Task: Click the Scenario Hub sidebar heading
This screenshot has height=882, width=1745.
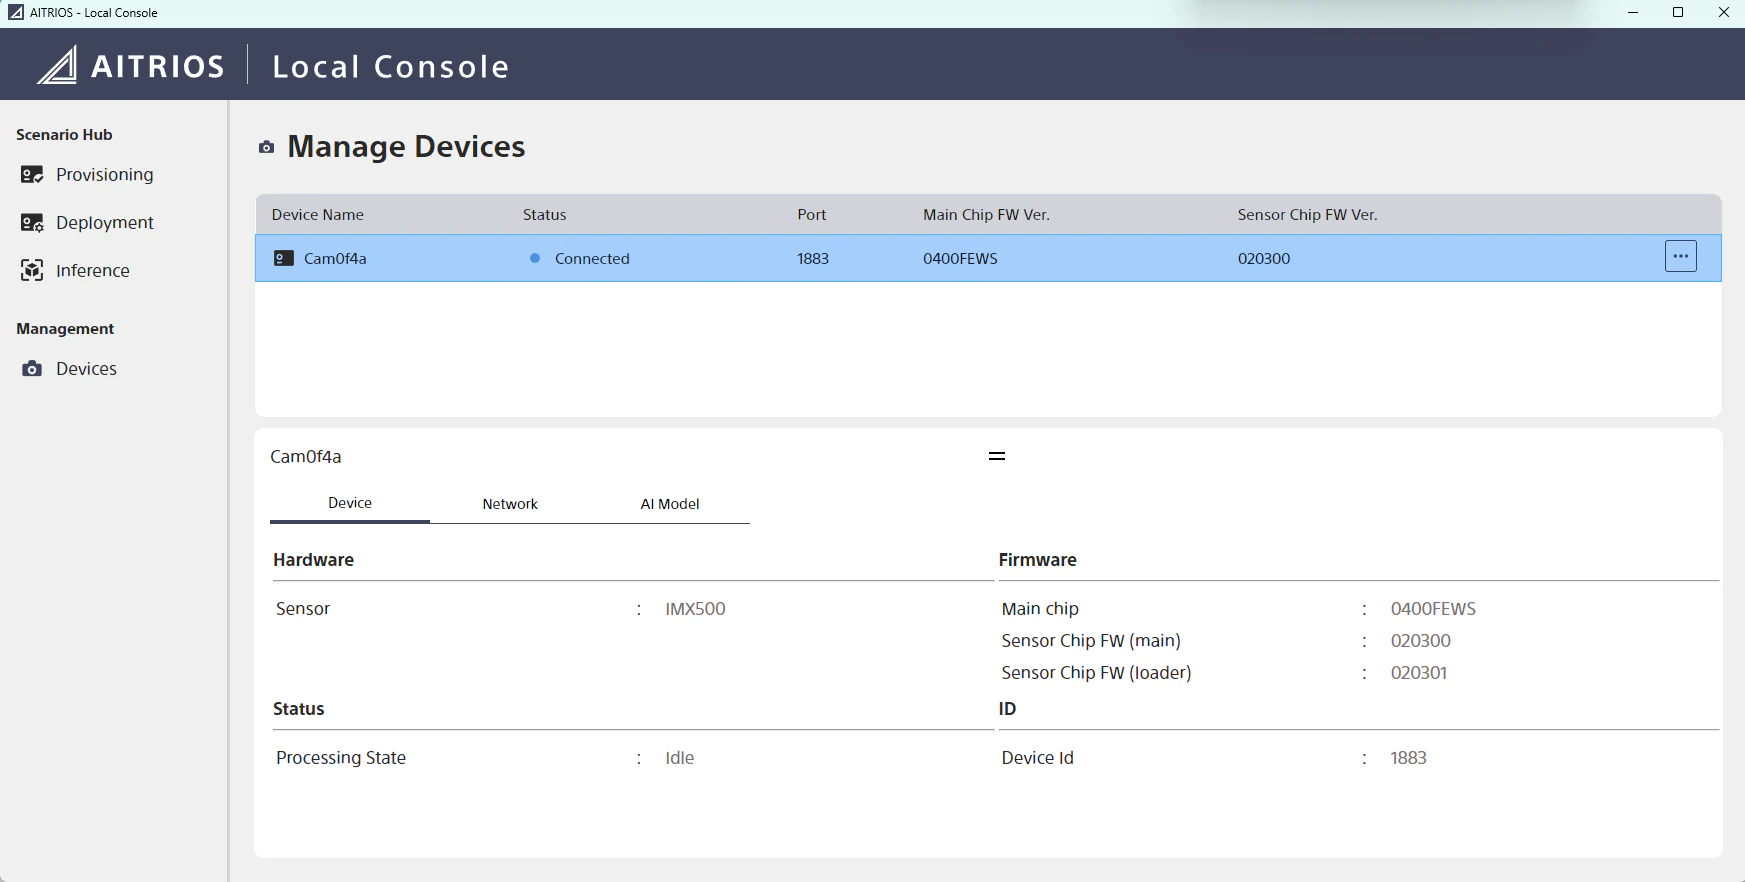Action: click(64, 135)
